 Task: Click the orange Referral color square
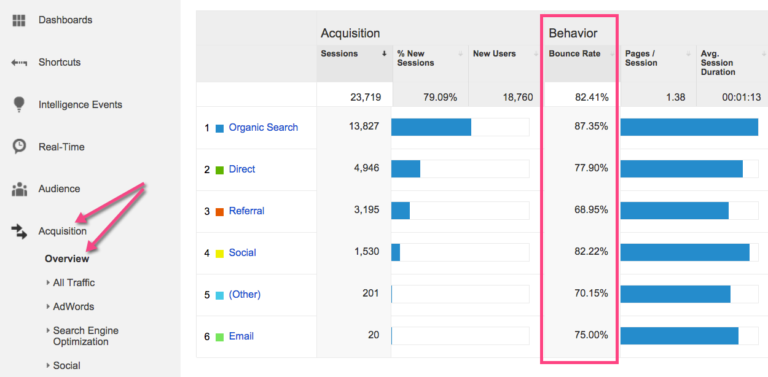220,212
